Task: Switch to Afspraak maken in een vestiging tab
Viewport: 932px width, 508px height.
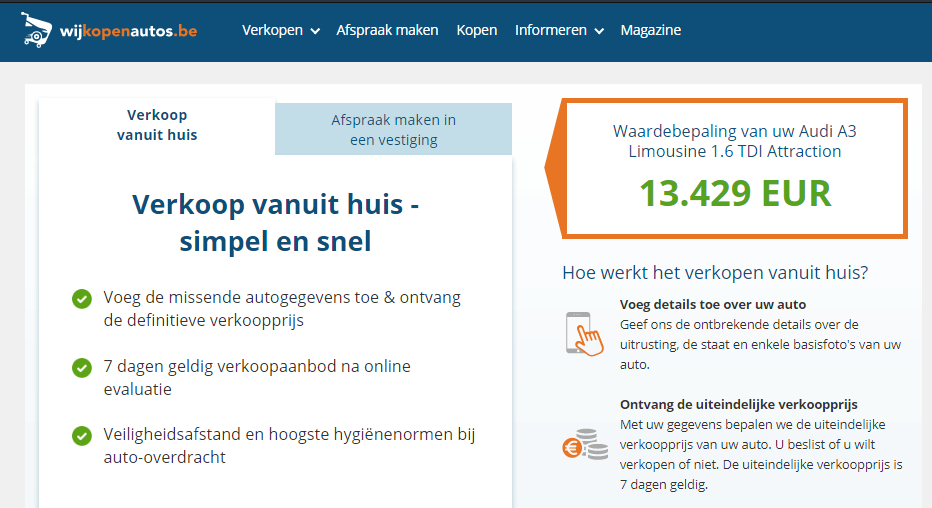Action: pos(393,130)
